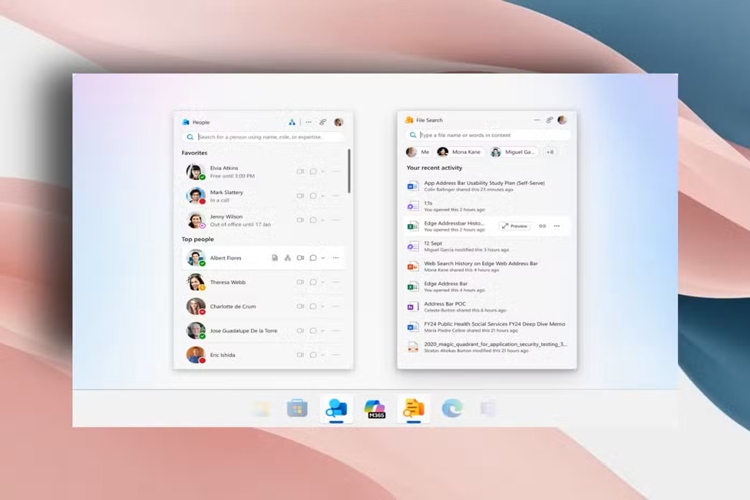This screenshot has width=750, height=500.
Task: Start video call with Charlotte de Crum
Action: click(300, 306)
